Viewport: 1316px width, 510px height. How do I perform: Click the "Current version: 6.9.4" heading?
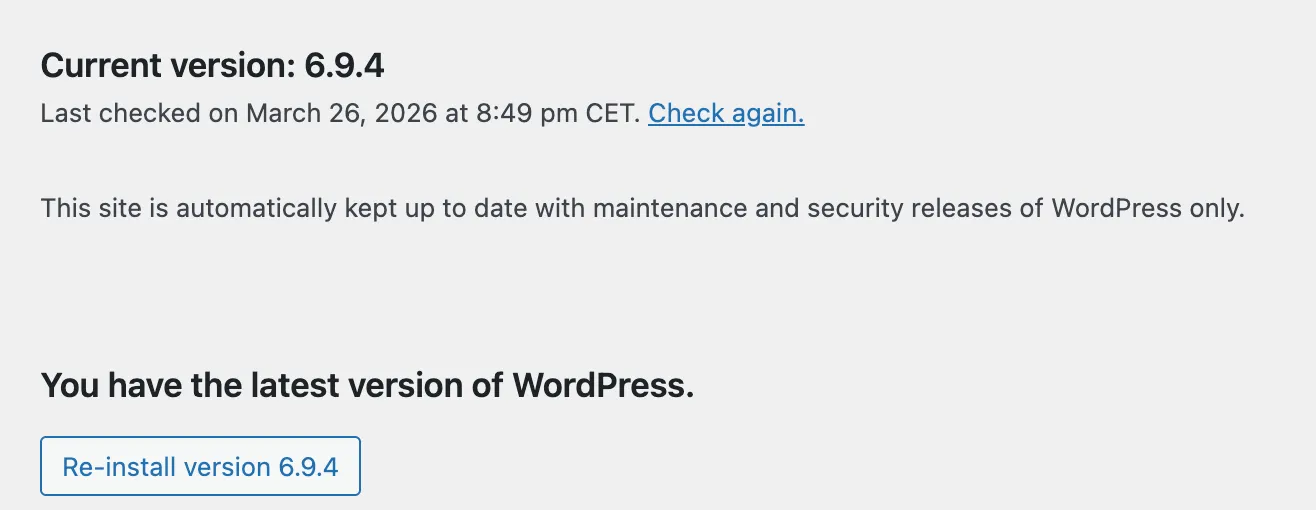click(x=212, y=66)
